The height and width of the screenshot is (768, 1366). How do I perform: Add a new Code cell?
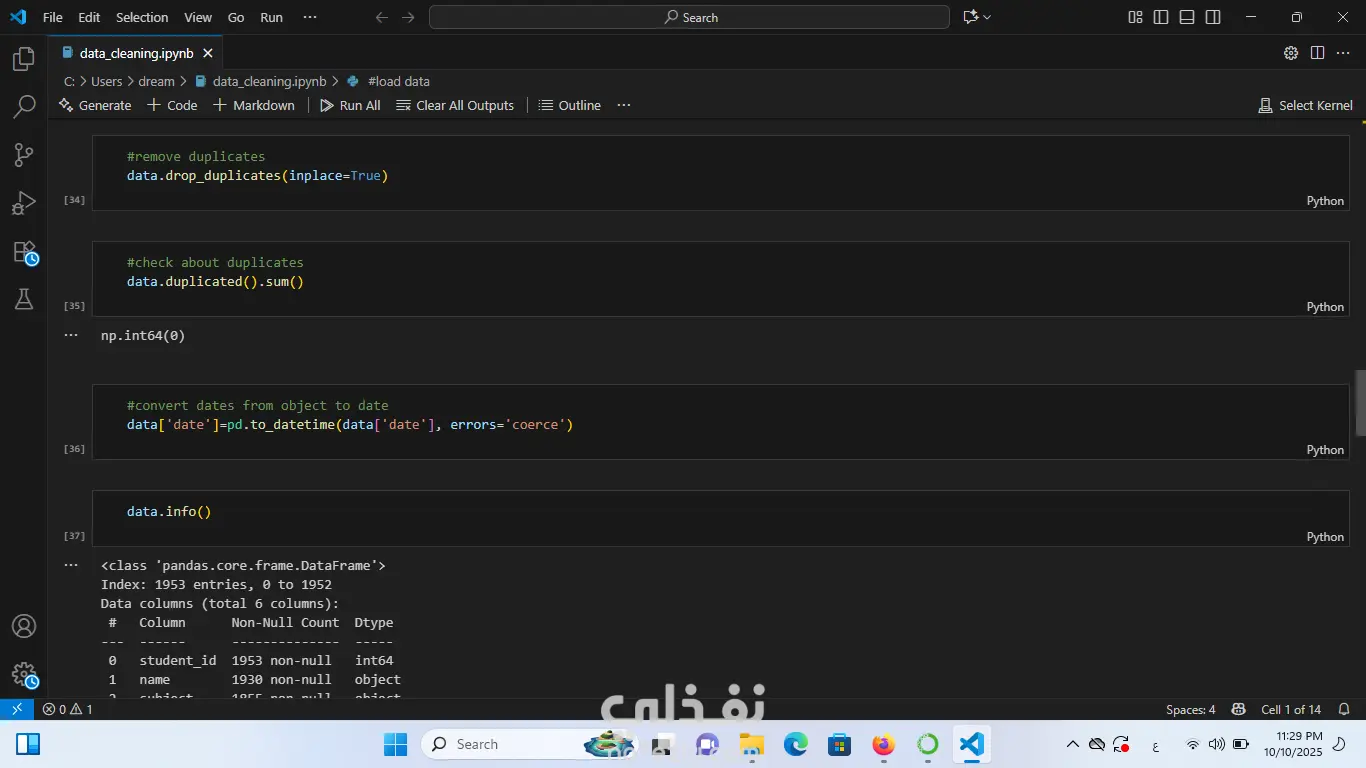pyautogui.click(x=172, y=105)
